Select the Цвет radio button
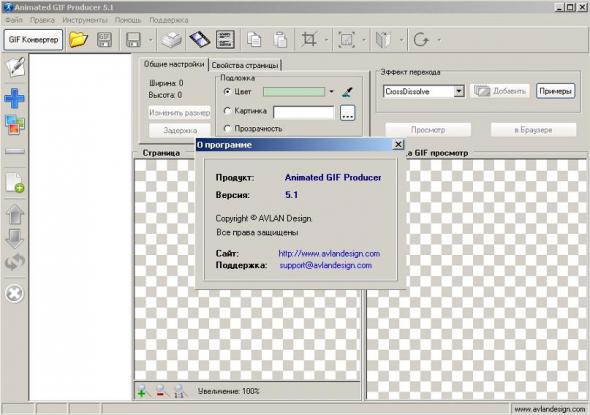Viewport: 590px width, 415px height. 227,91
